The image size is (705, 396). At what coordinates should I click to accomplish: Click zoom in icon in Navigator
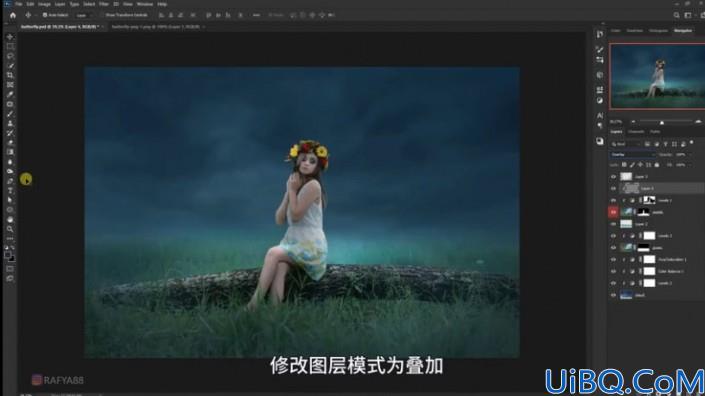[x=698, y=122]
